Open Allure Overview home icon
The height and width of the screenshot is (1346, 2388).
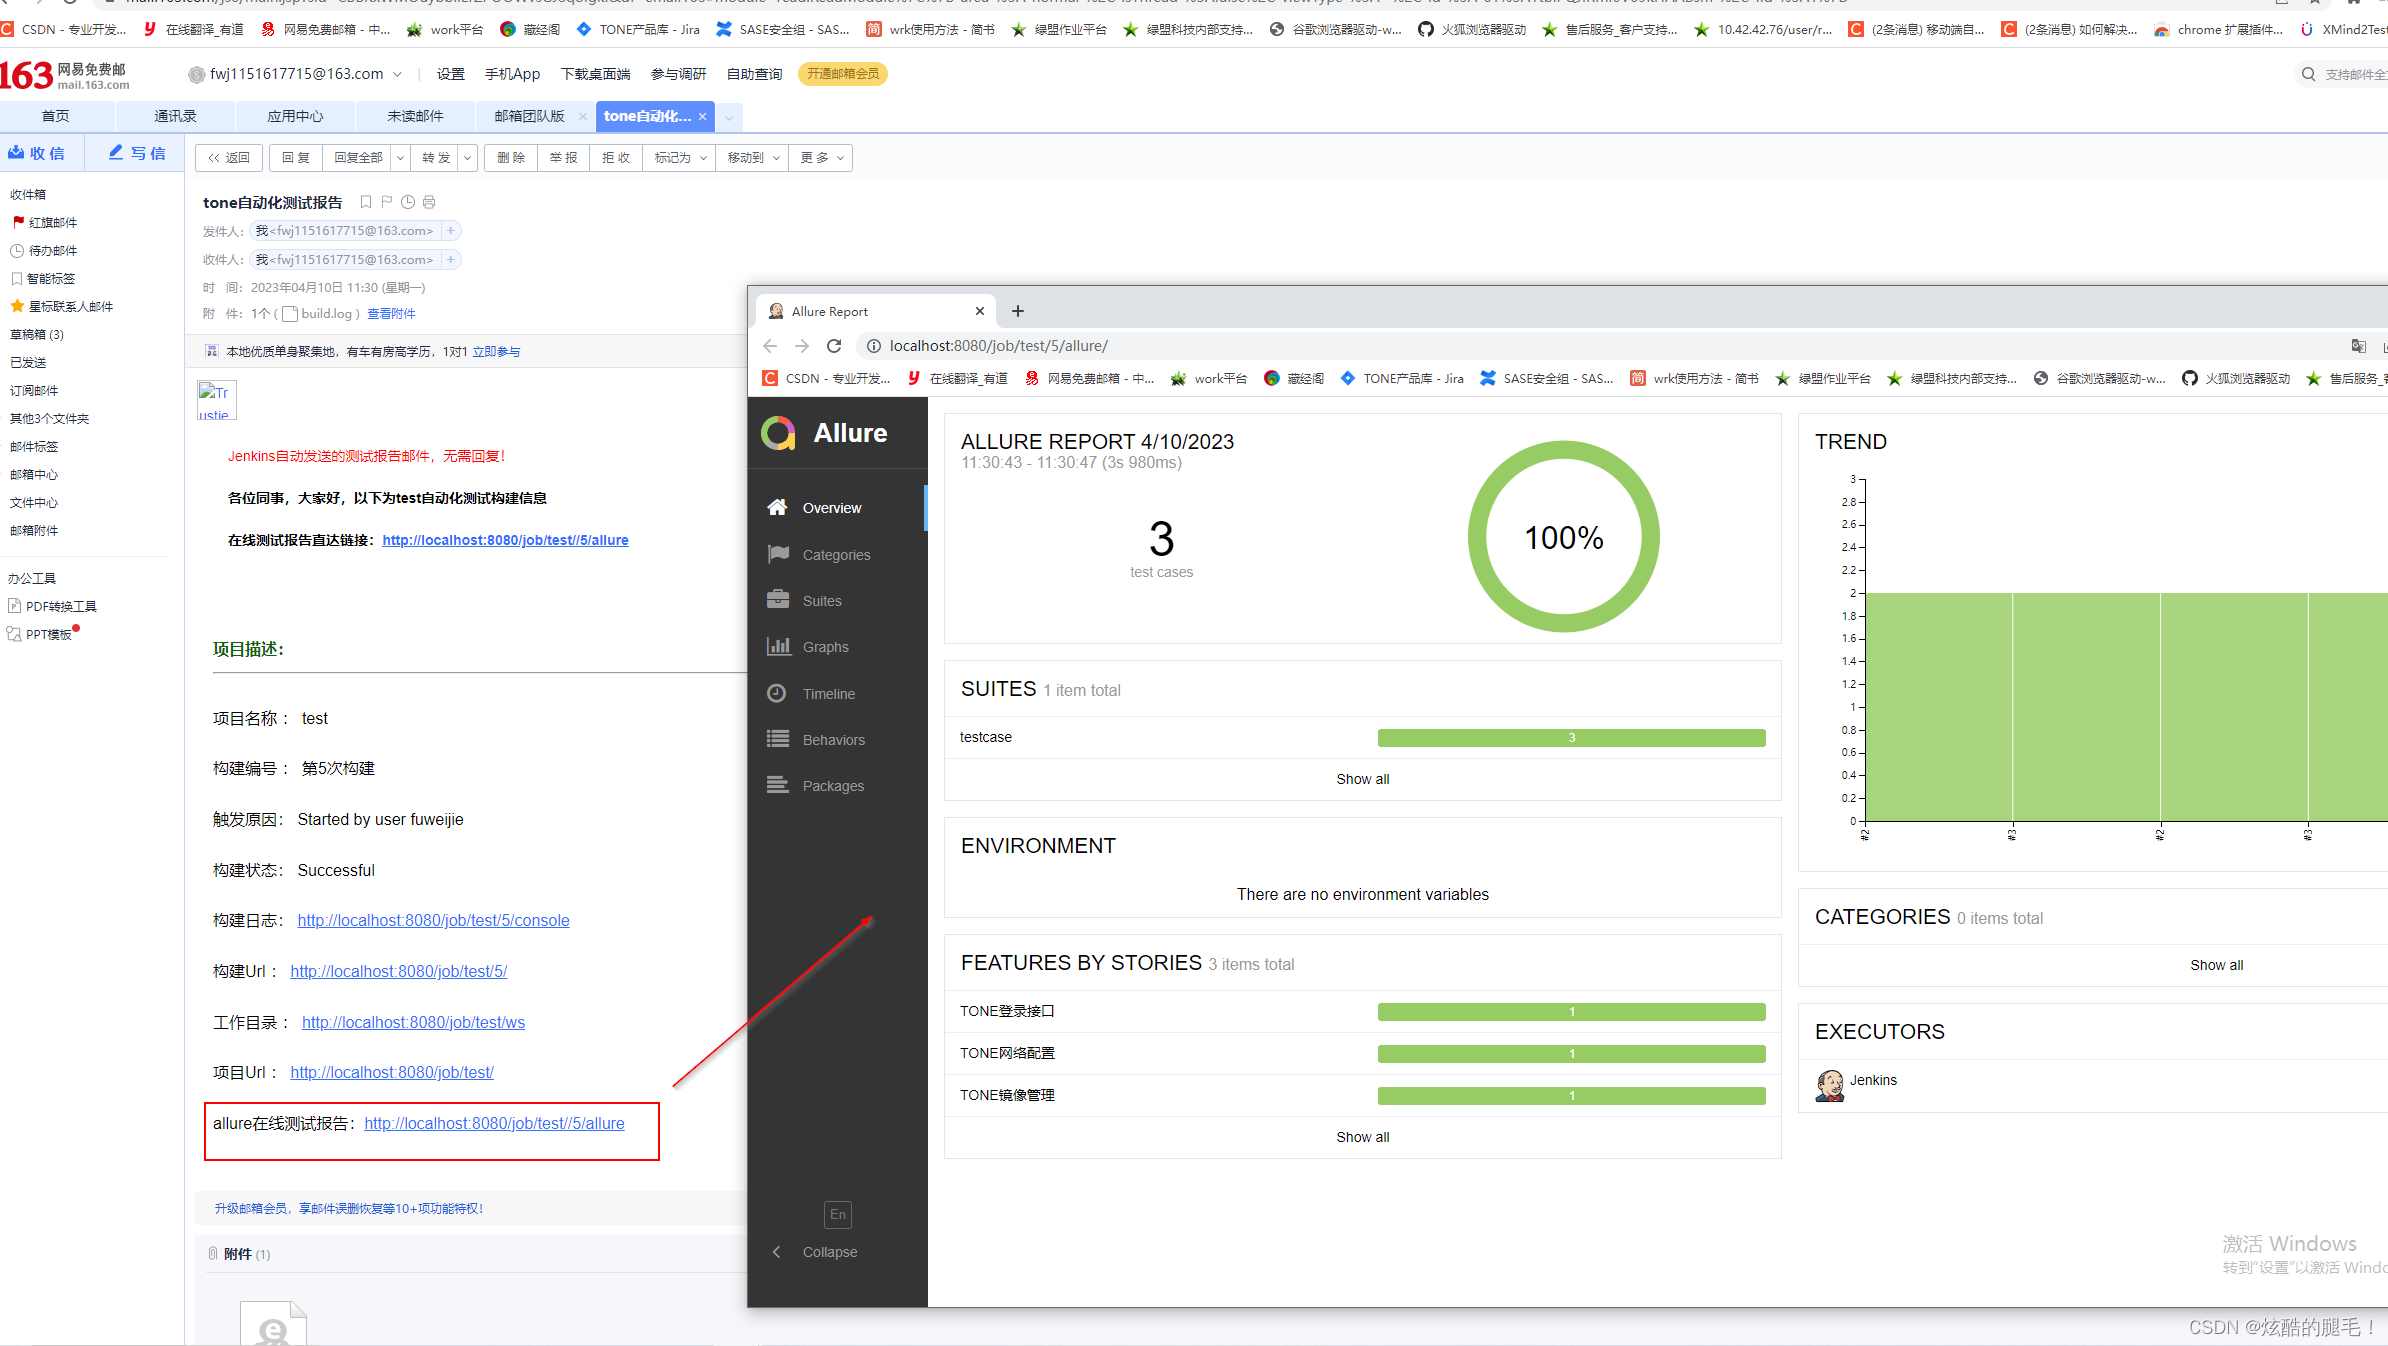point(777,507)
